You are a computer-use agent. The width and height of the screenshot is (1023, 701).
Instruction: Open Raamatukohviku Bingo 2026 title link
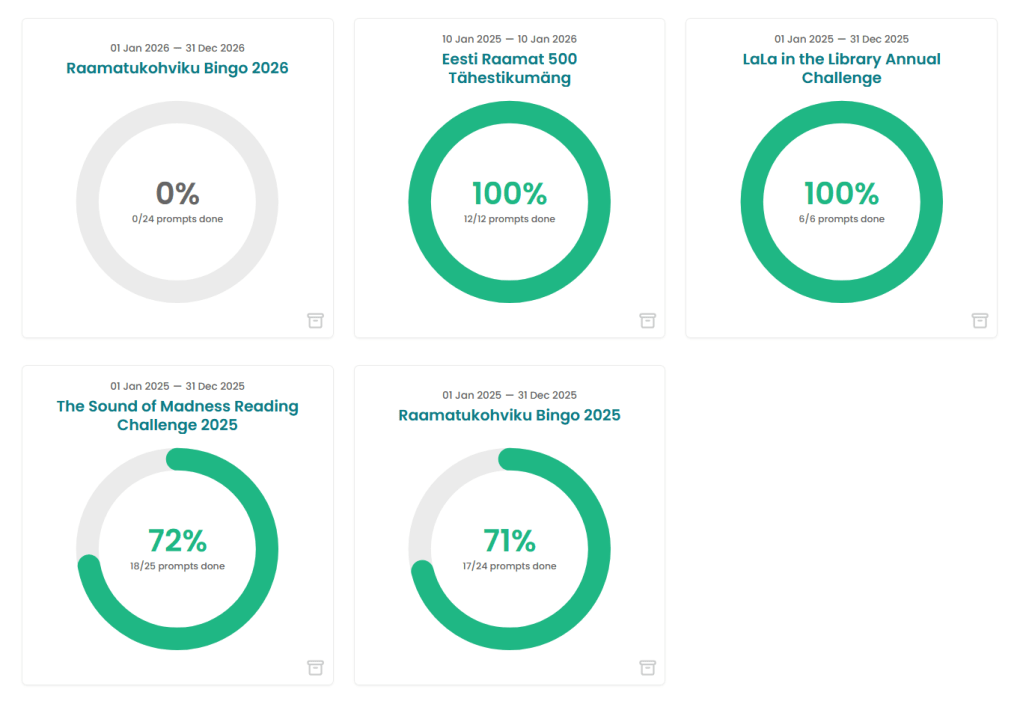point(177,69)
